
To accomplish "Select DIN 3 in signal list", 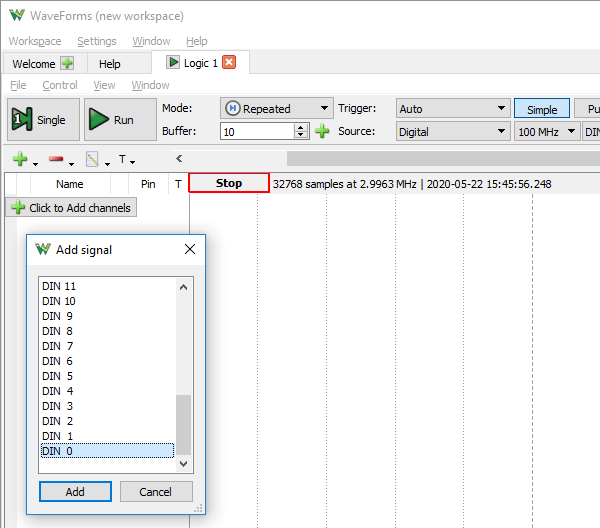I will pyautogui.click(x=108, y=406).
